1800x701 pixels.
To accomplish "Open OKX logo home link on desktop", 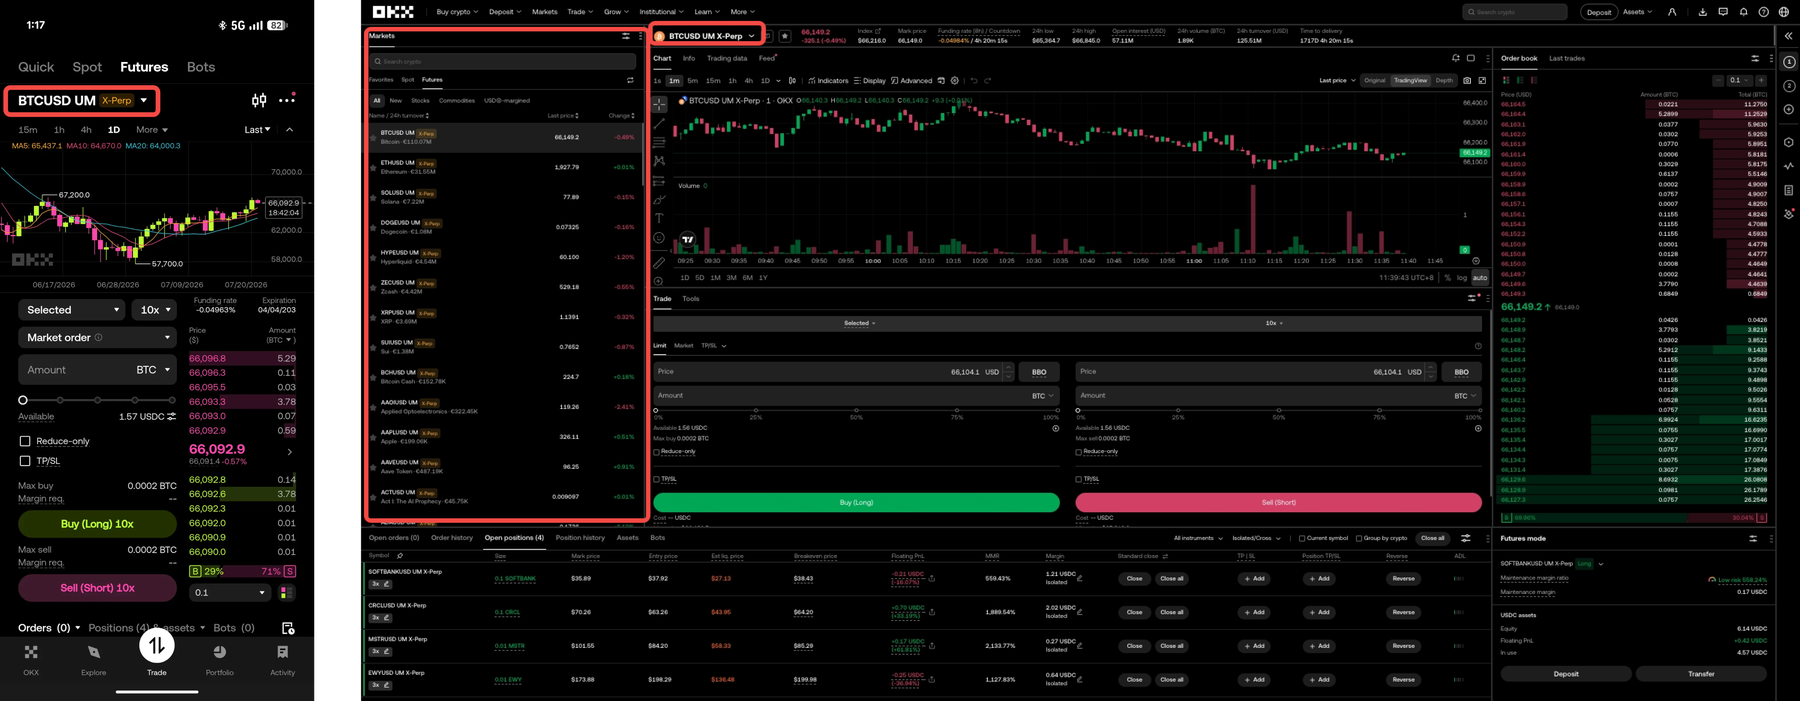I will 393,12.
